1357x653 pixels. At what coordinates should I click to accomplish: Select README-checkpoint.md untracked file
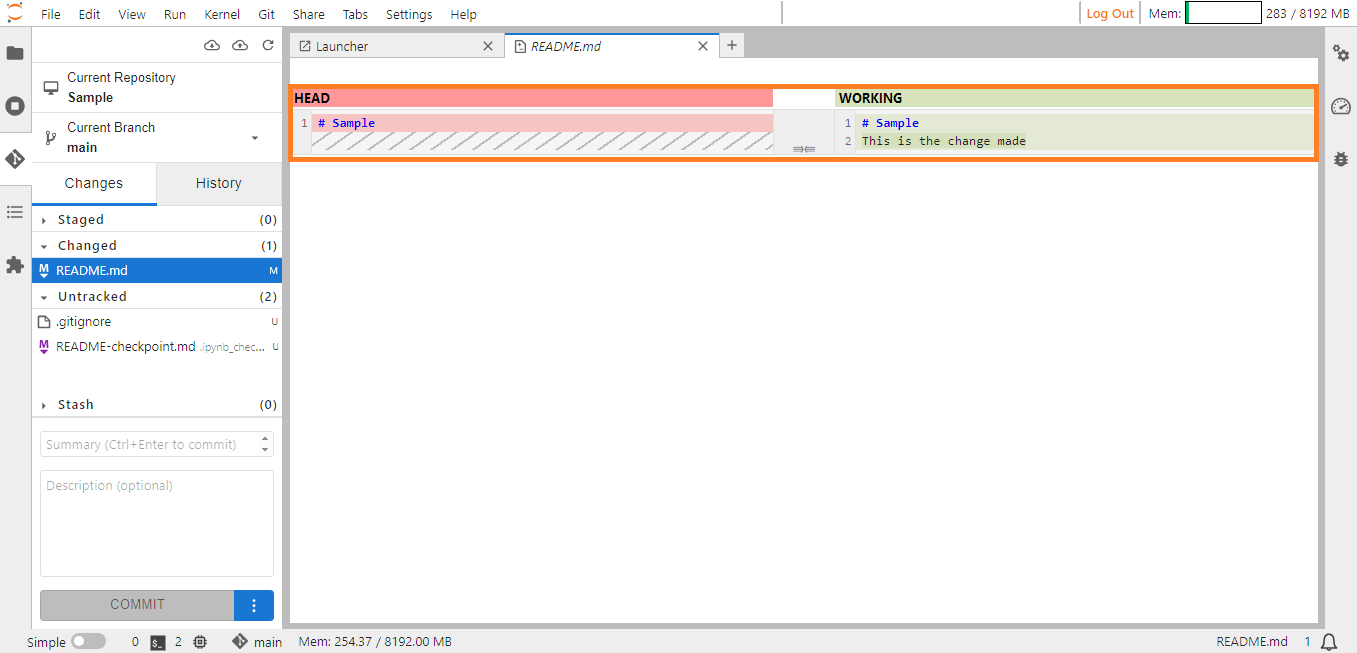[157, 347]
